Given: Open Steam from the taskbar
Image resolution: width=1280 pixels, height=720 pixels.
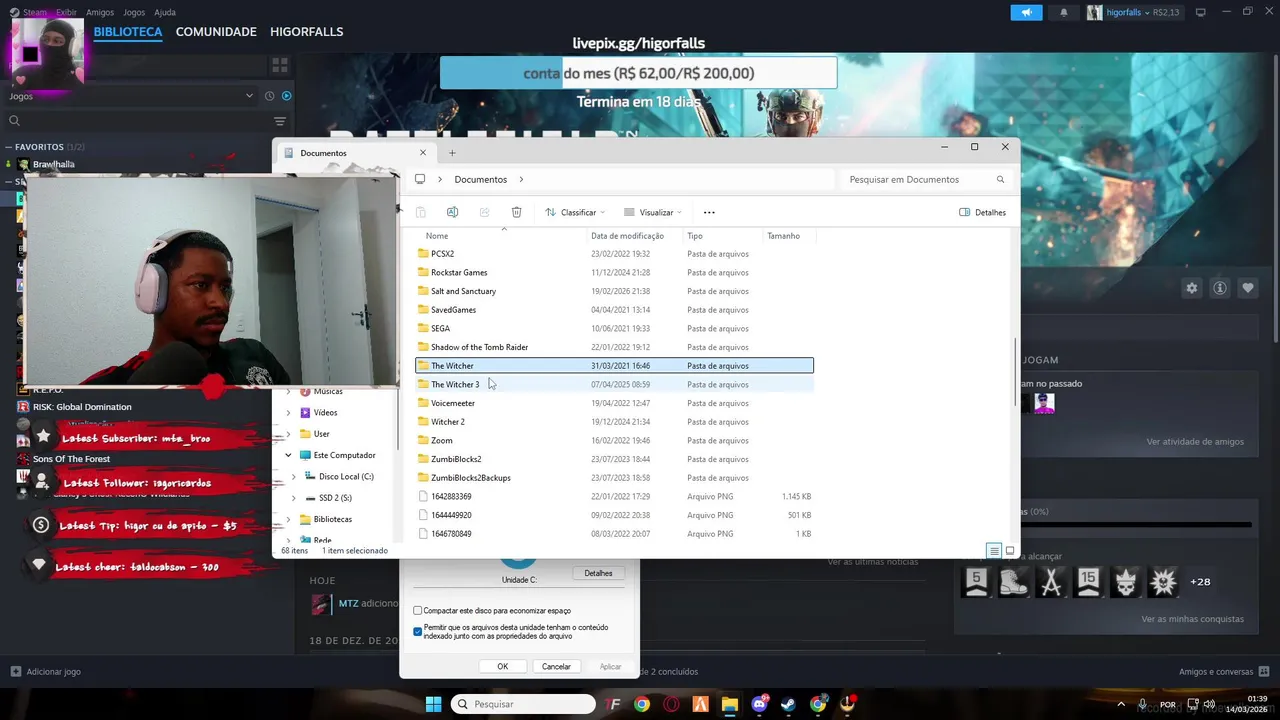Looking at the screenshot, I should pos(788,704).
